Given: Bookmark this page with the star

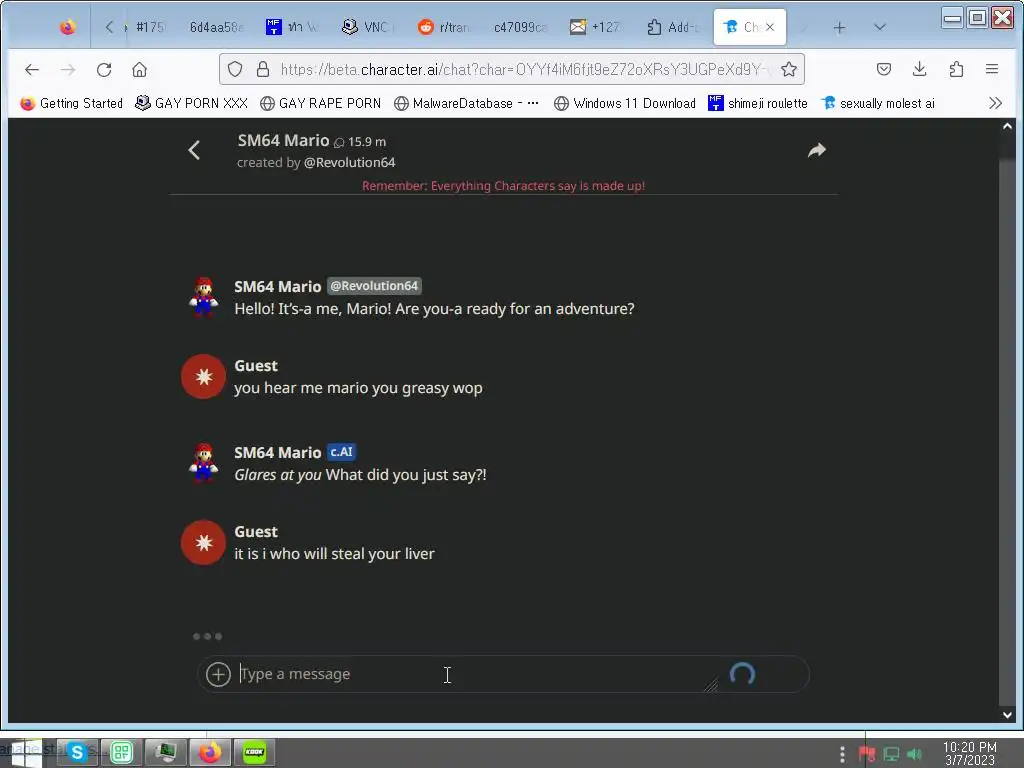Looking at the screenshot, I should pyautogui.click(x=789, y=69).
